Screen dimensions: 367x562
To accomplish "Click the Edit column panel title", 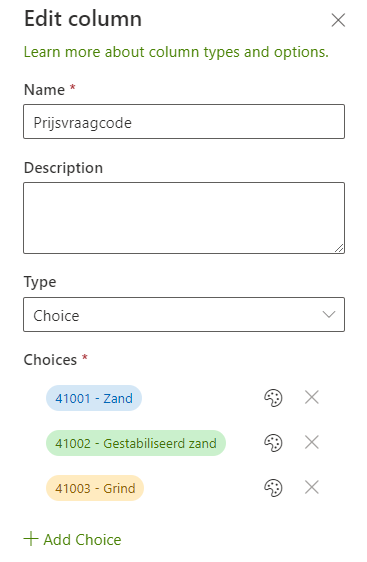I will [x=83, y=19].
